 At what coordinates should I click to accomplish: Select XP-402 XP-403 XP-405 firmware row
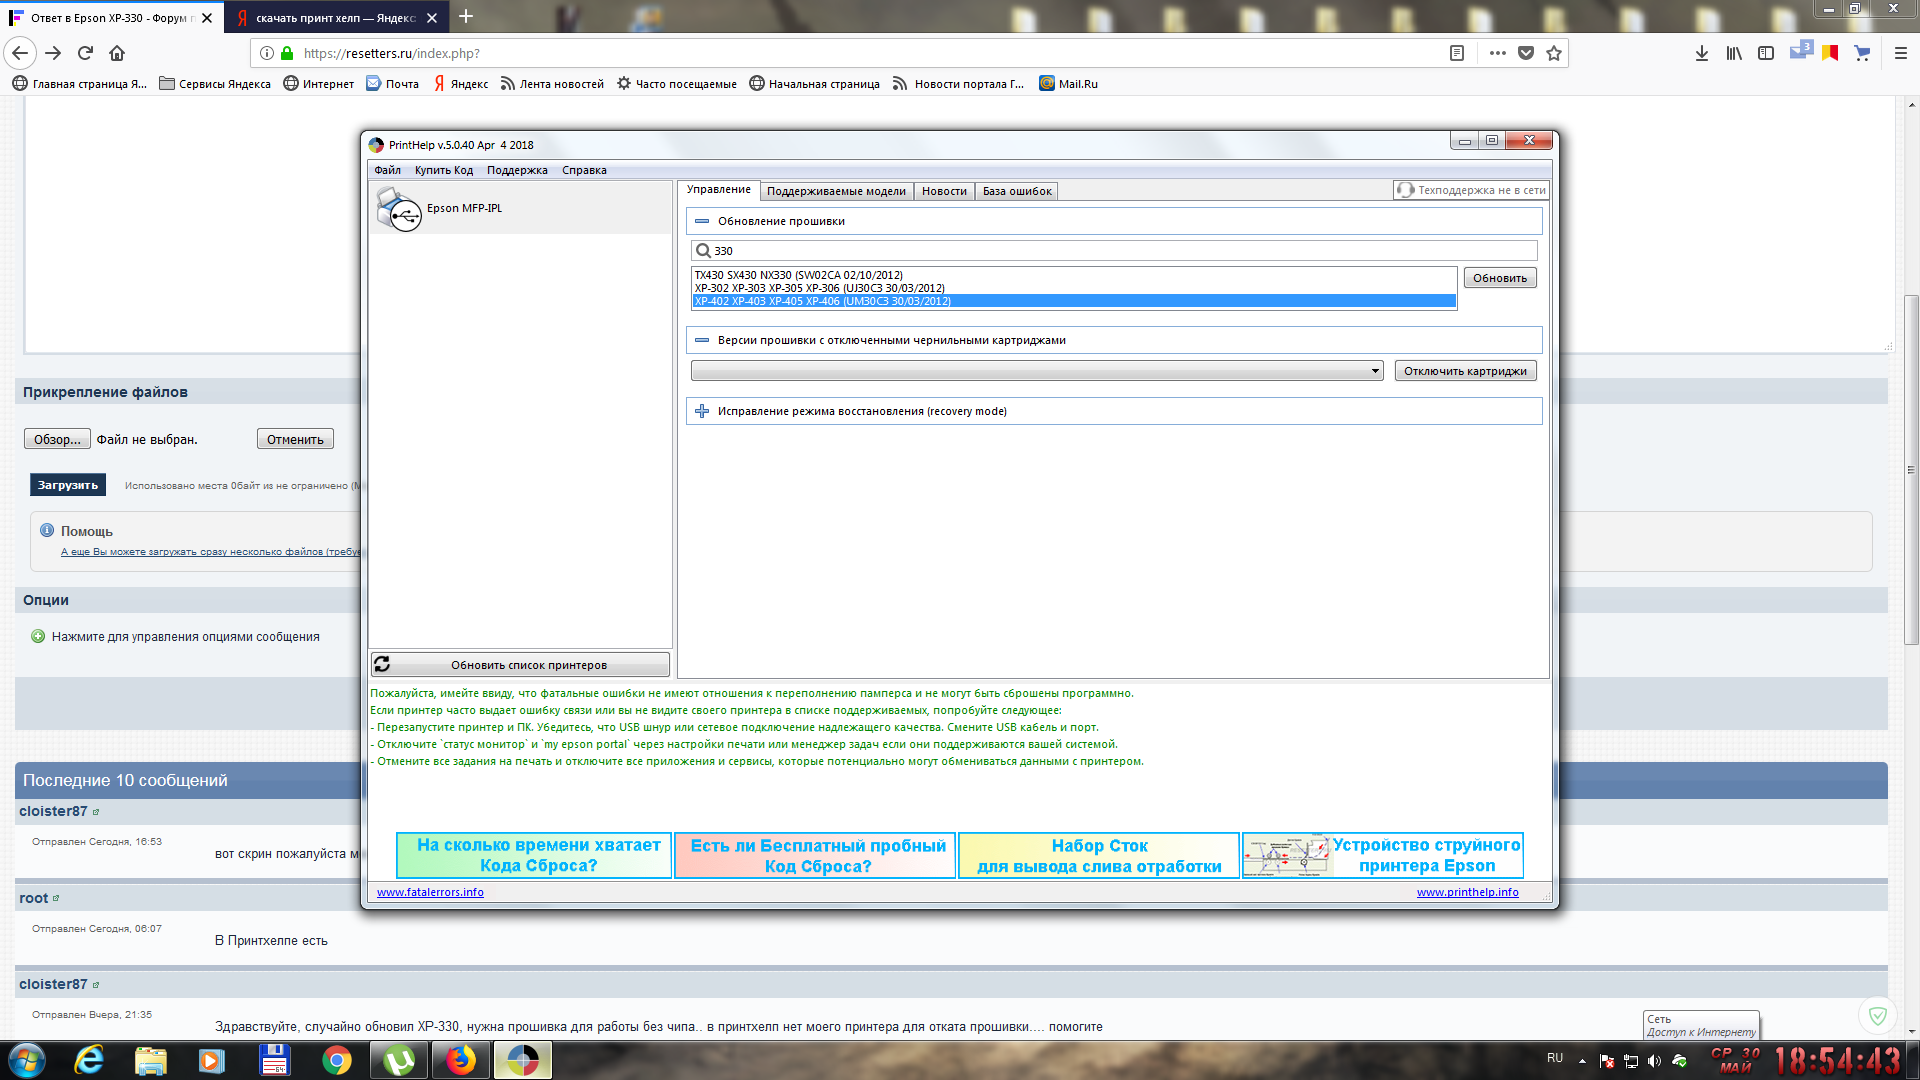click(1074, 301)
